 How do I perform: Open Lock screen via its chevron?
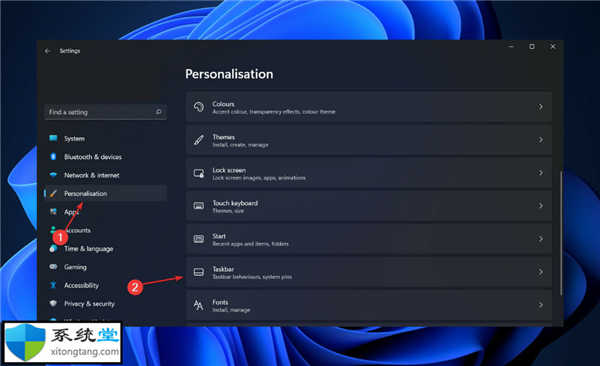(540, 173)
